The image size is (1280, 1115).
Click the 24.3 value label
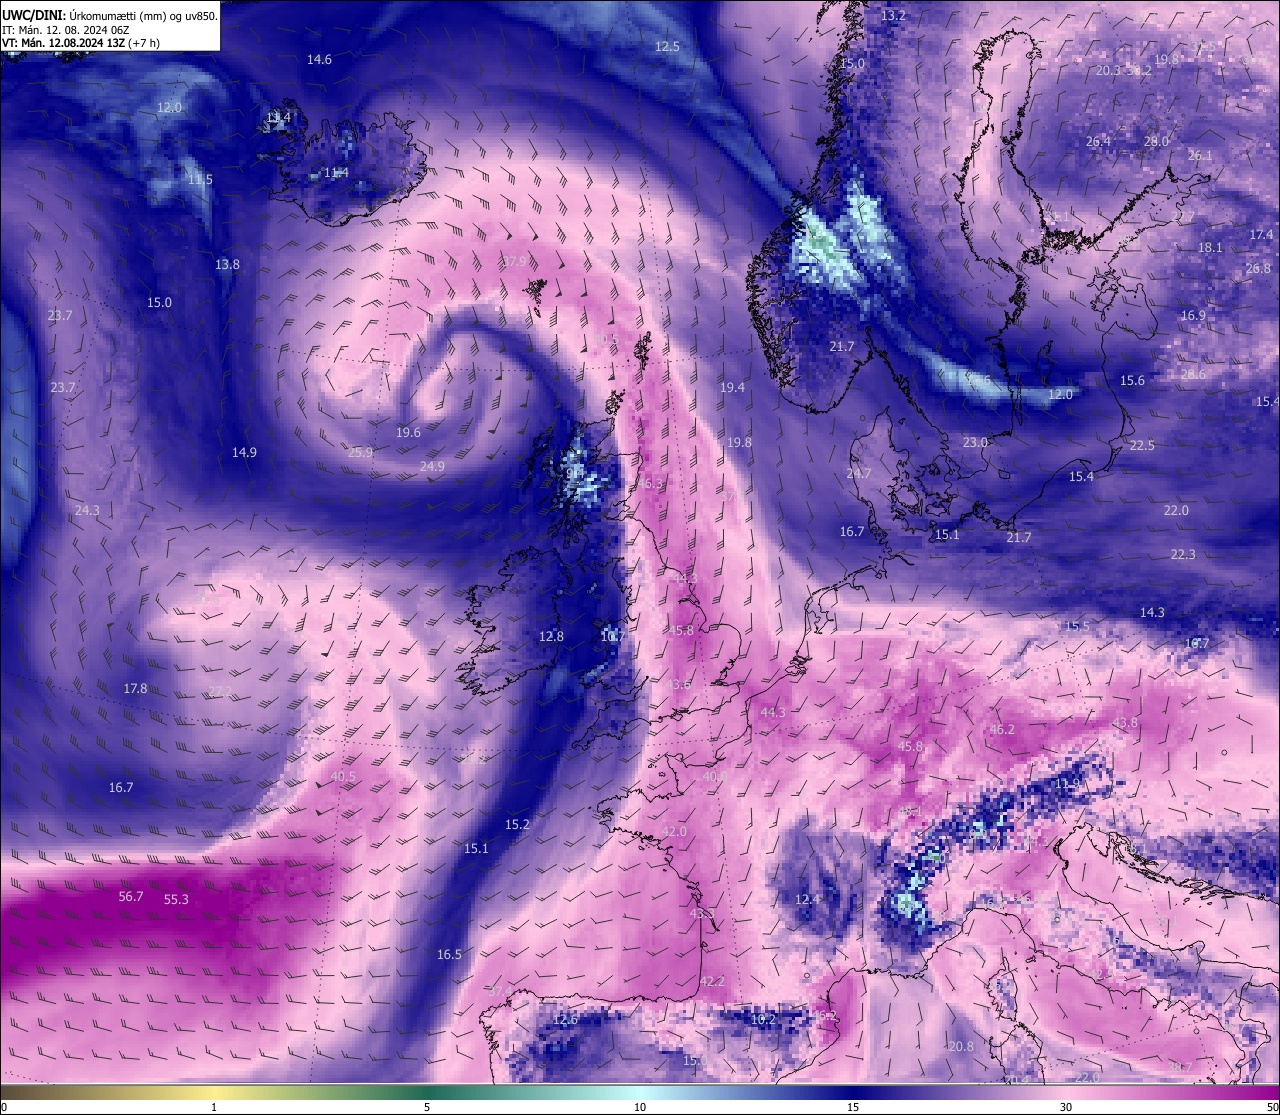pos(87,511)
